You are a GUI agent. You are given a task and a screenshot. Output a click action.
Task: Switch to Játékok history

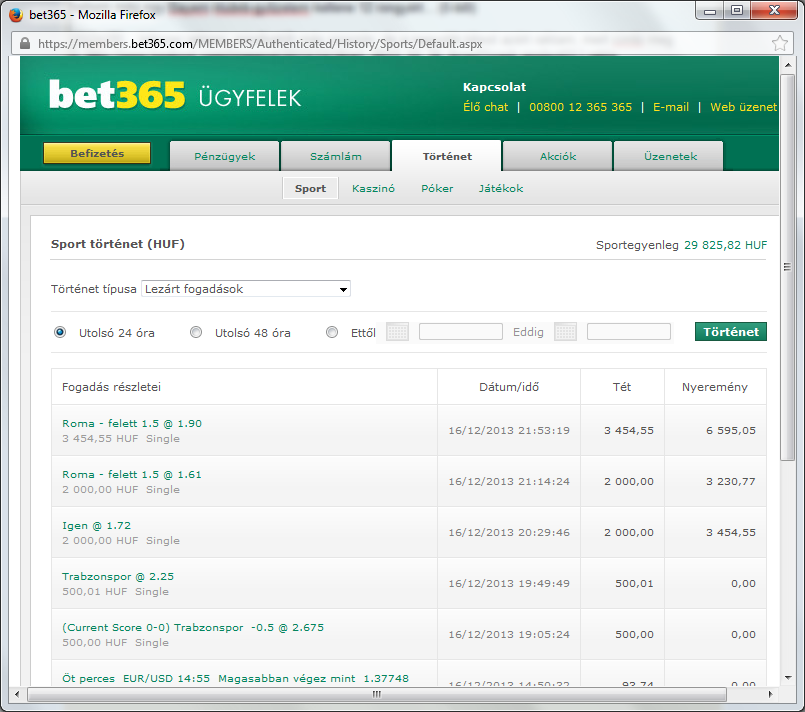tap(501, 188)
